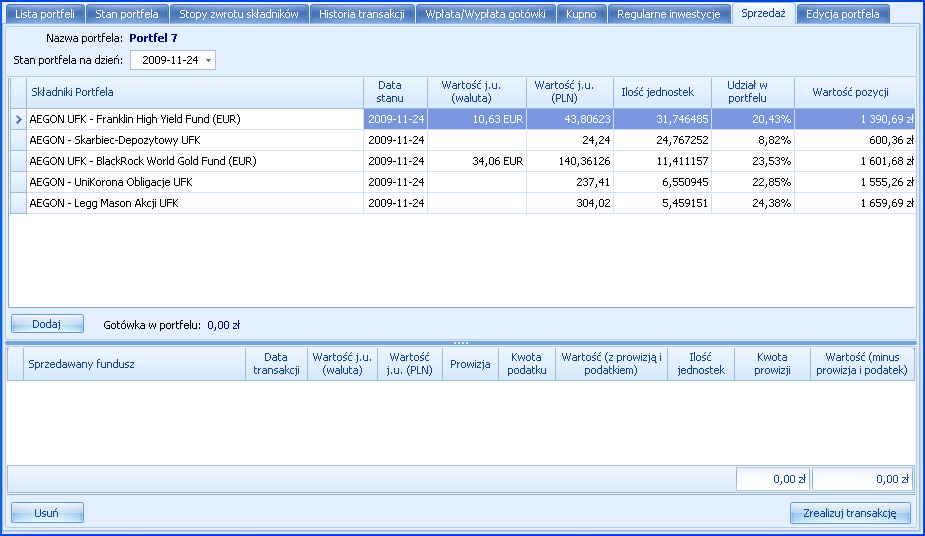Click the 140,36126 value cell

(x=570, y=161)
